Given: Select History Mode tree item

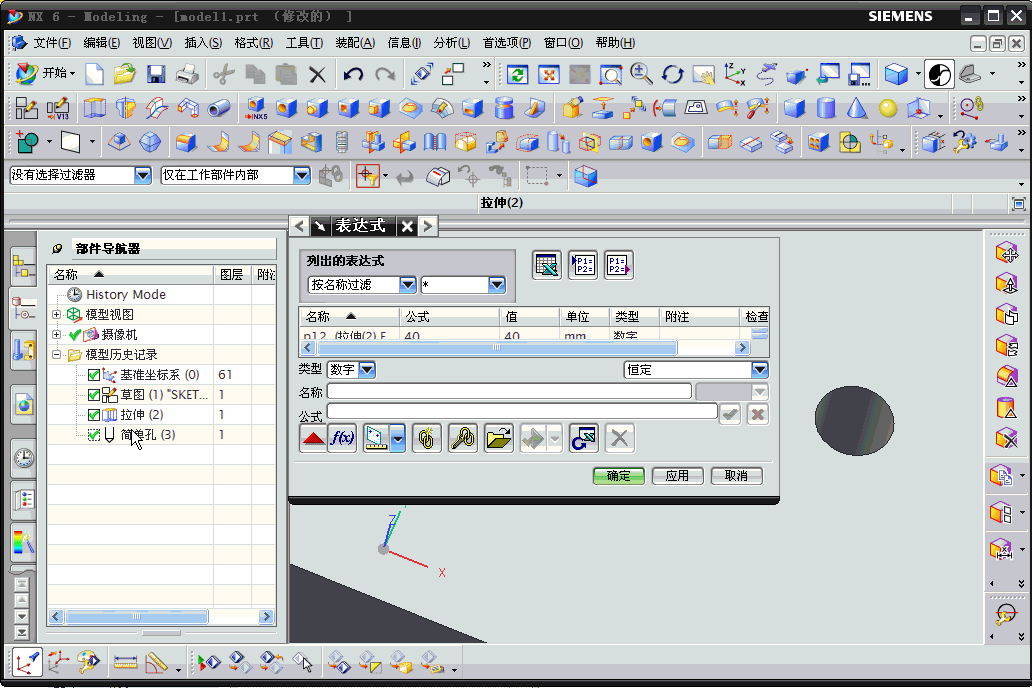Looking at the screenshot, I should [126, 295].
